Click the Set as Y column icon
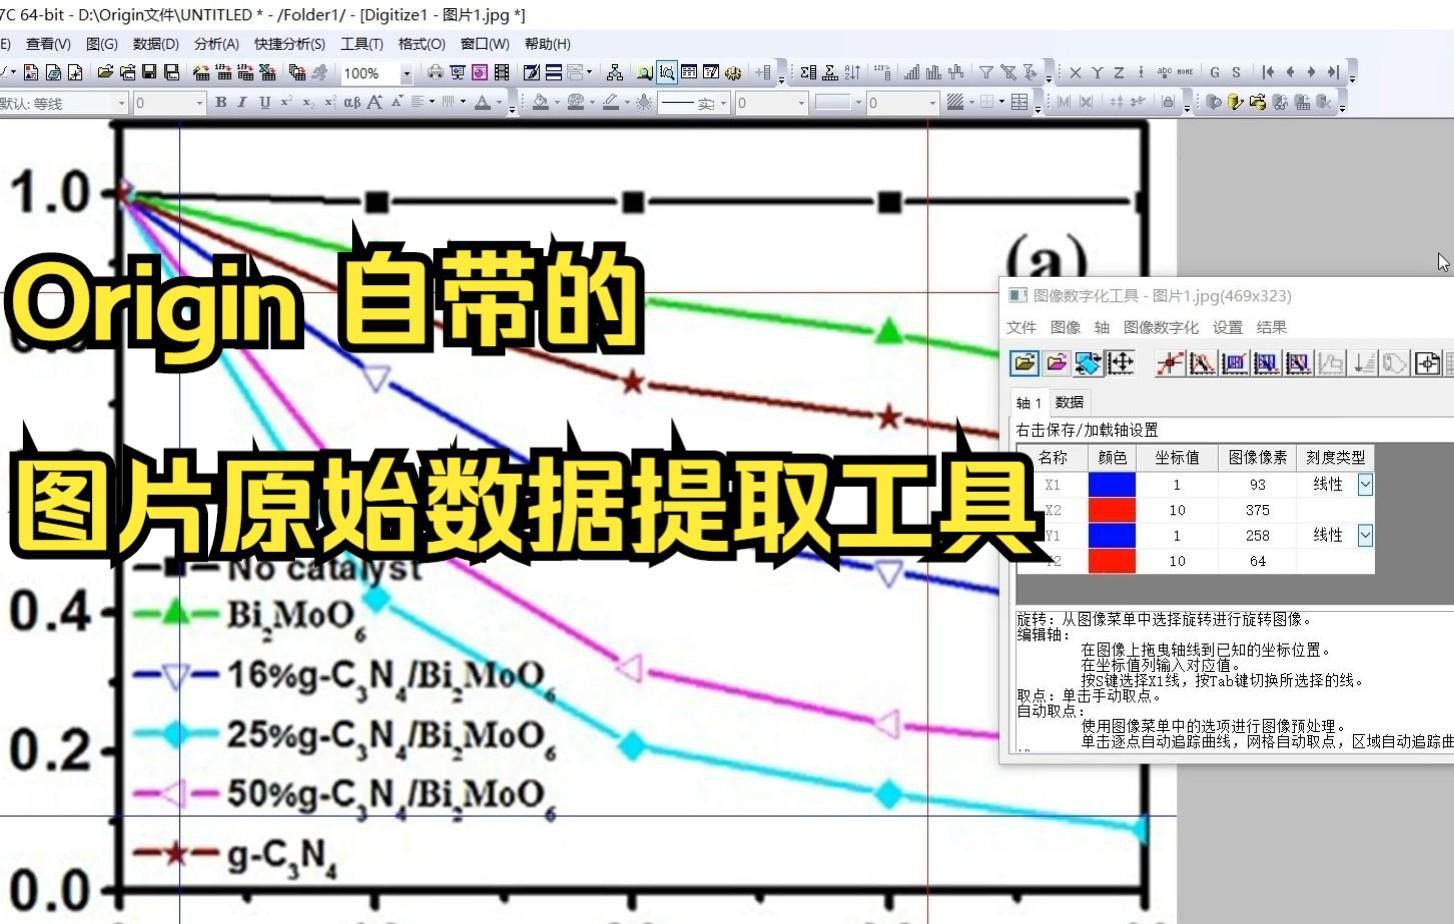The height and width of the screenshot is (924, 1454). (x=1097, y=72)
